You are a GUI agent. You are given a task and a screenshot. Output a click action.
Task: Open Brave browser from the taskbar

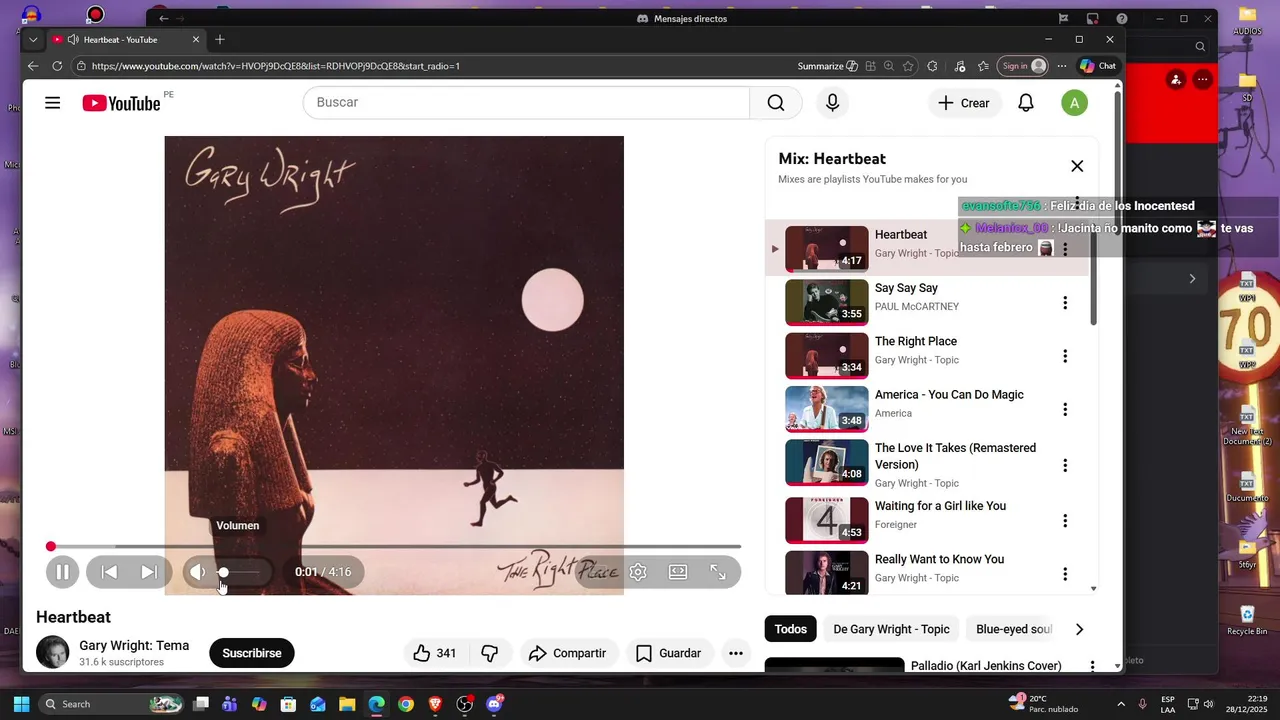[435, 704]
